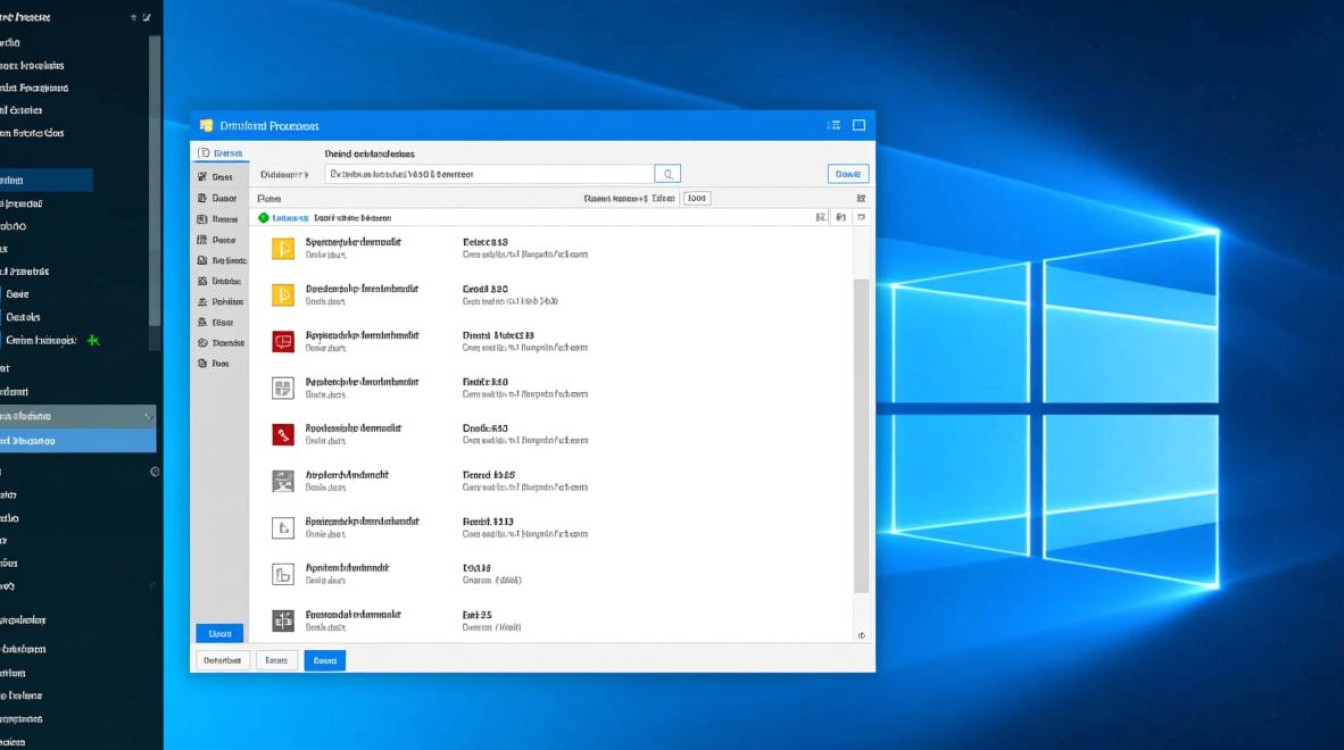1344x750 pixels.
Task: Click the yellow icon of the first extension result
Action: (282, 248)
